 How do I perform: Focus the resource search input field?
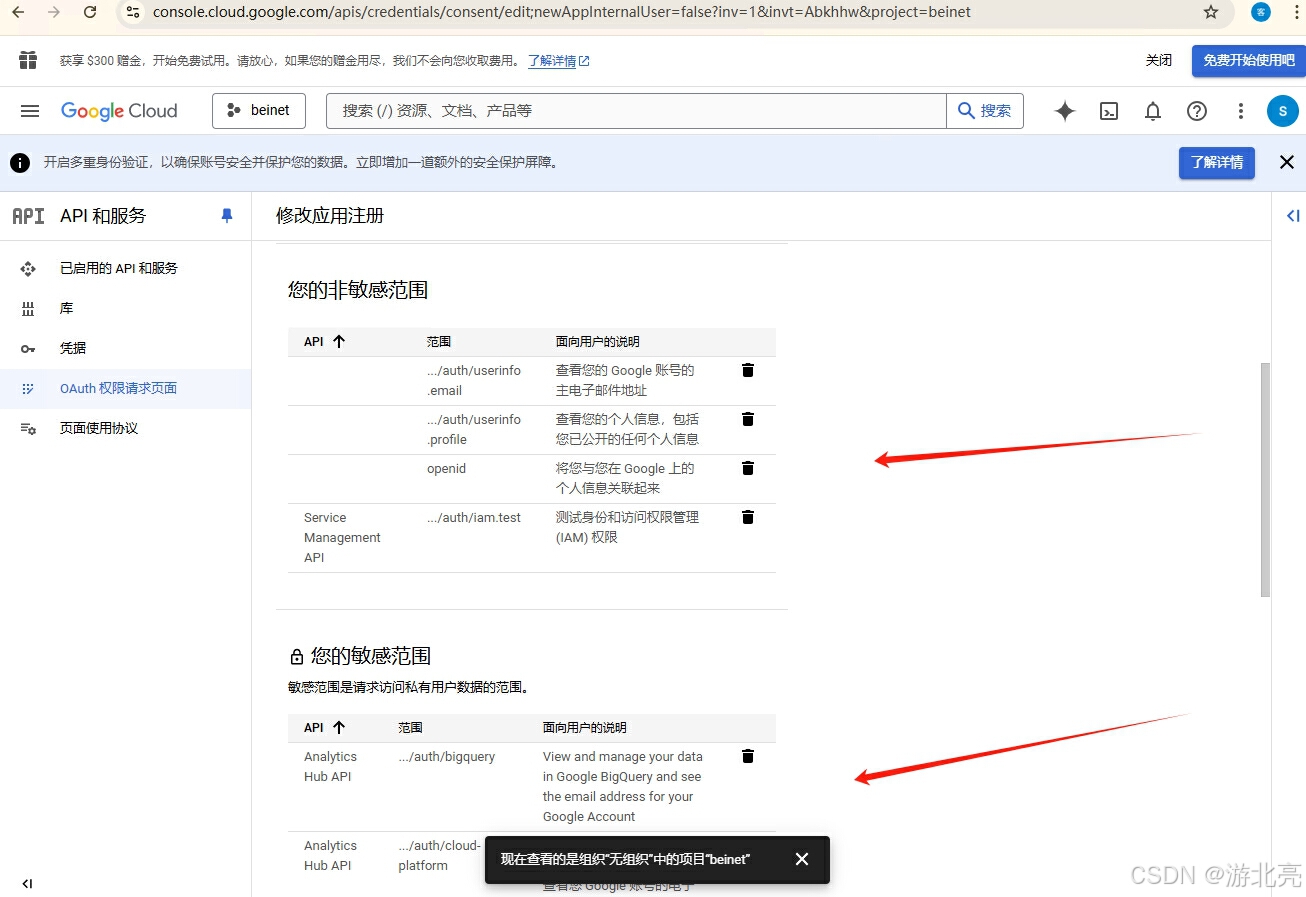pyautogui.click(x=636, y=111)
